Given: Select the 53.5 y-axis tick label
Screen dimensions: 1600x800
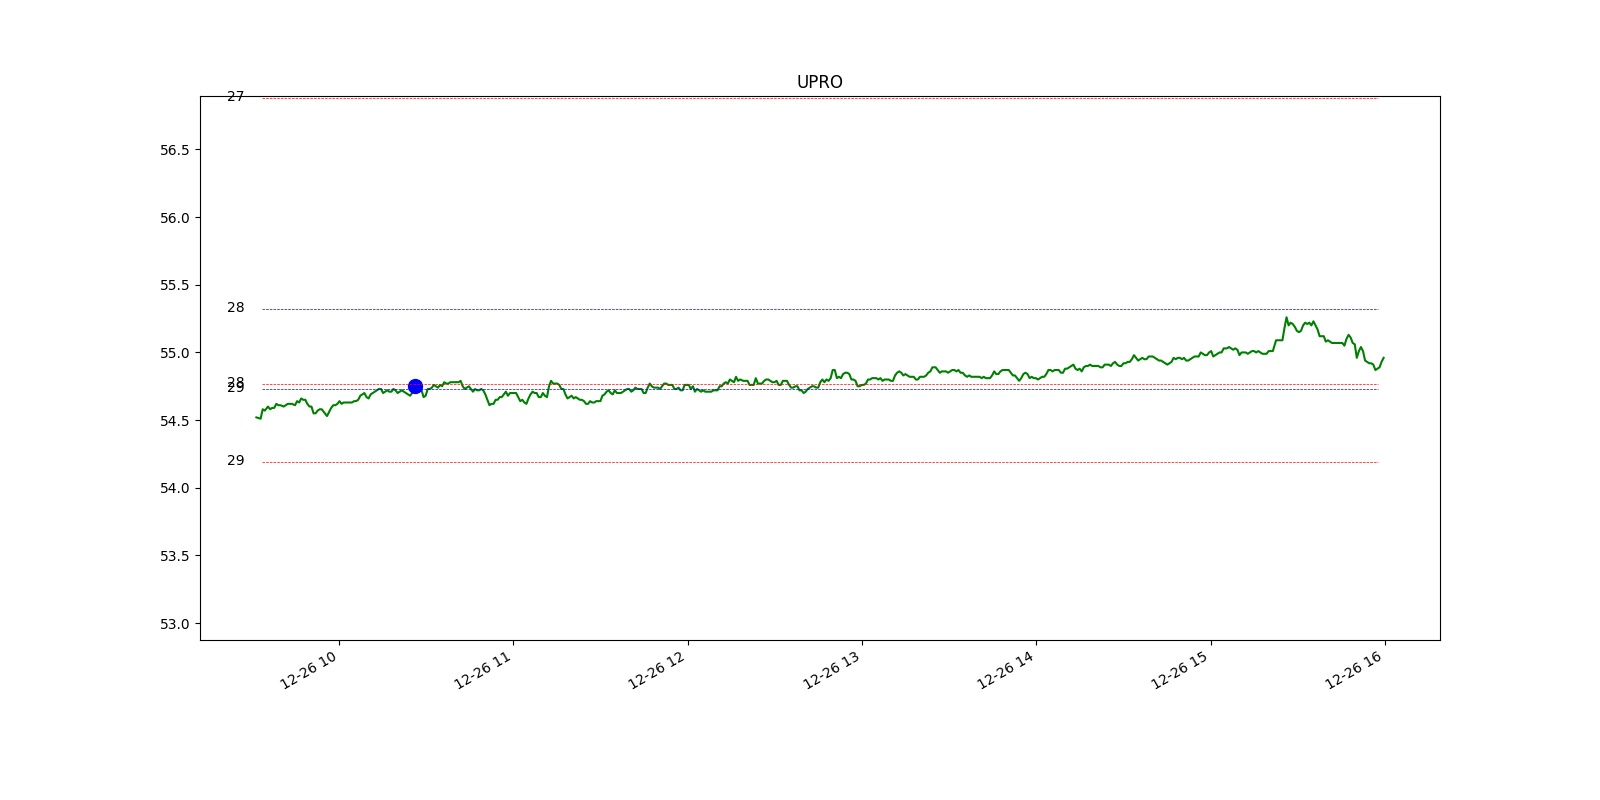Looking at the screenshot, I should [x=175, y=556].
